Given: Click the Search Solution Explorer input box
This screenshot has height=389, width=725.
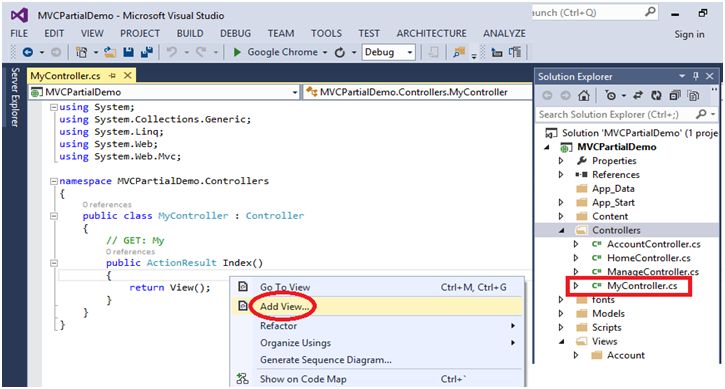Looking at the screenshot, I should (x=616, y=114).
